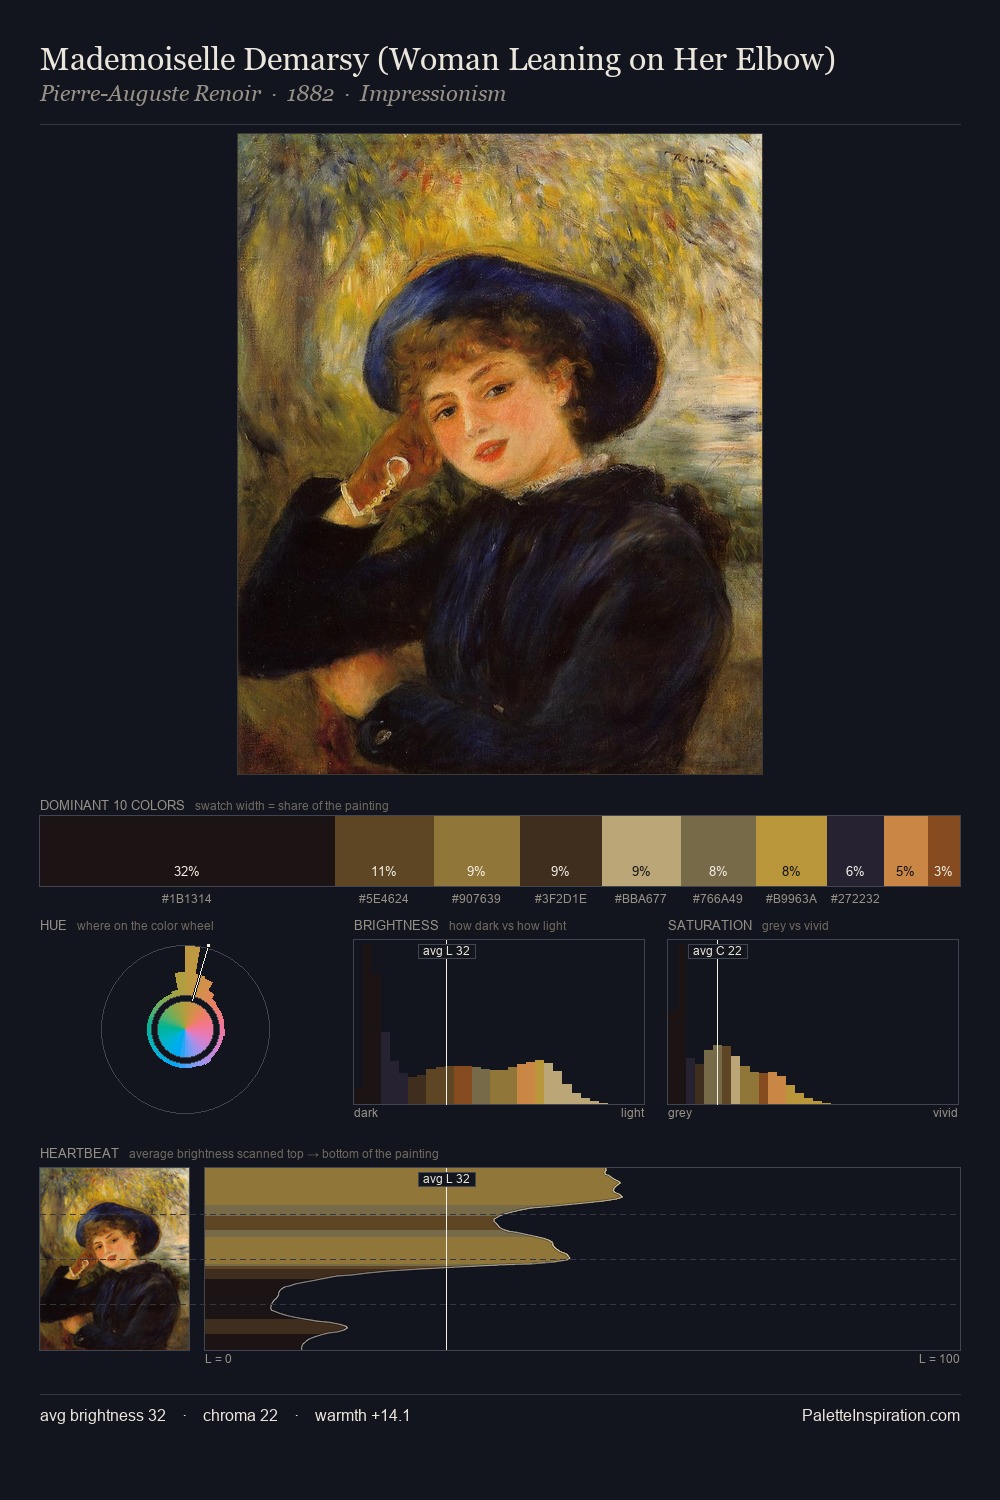The width and height of the screenshot is (1000, 1500).
Task: Click the 'grey' axis label under Saturation
Action: tap(680, 1113)
